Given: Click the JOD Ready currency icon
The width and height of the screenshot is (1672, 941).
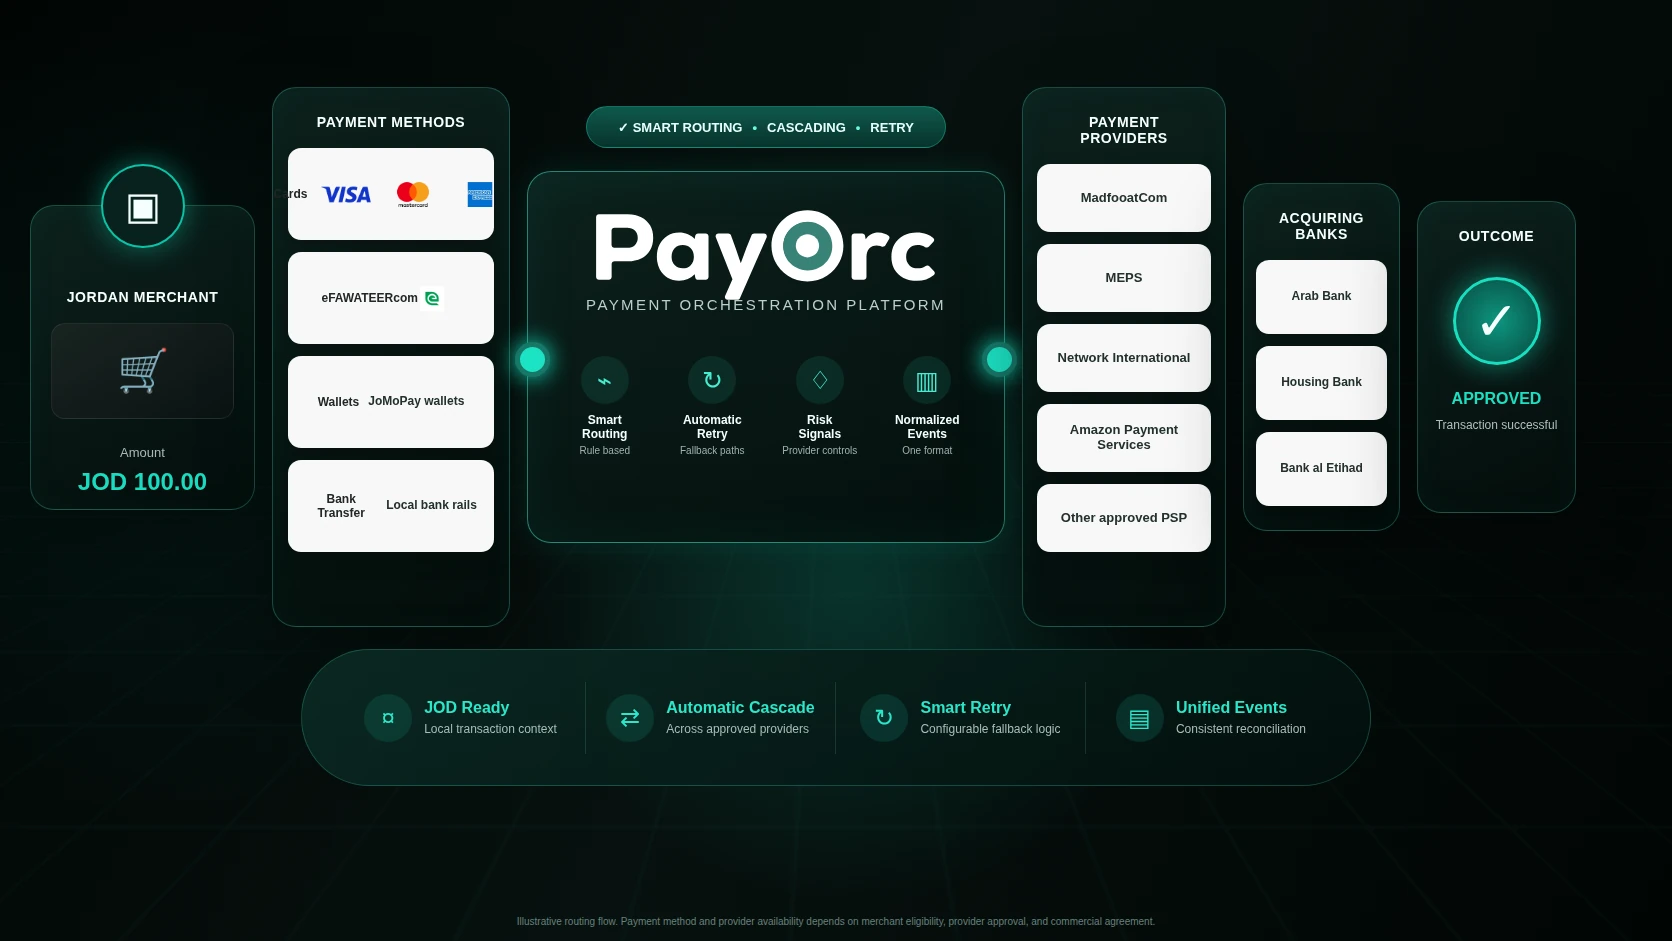Looking at the screenshot, I should pos(388,718).
